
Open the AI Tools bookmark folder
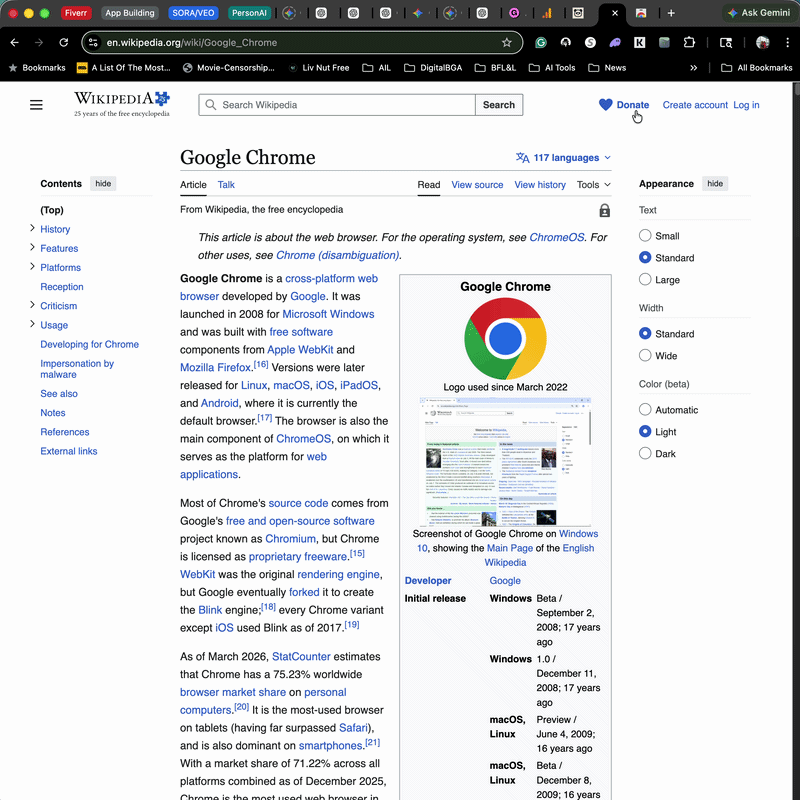point(552,68)
